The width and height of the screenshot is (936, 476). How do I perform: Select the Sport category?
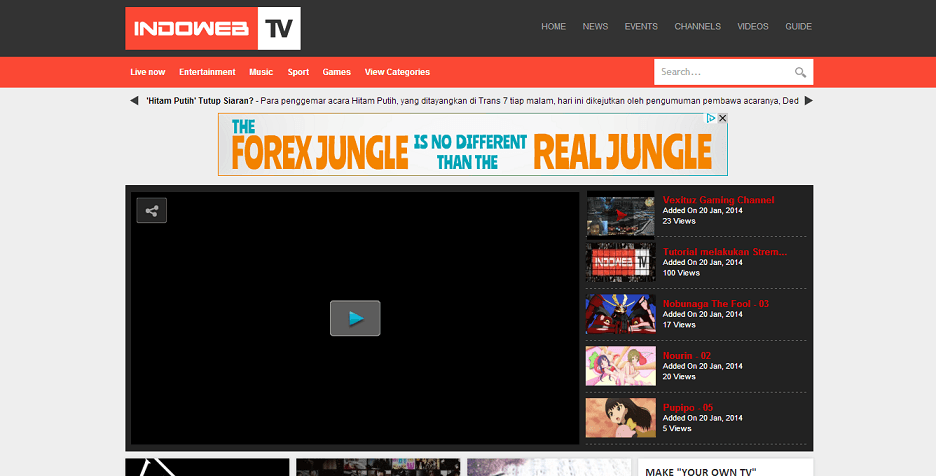298,72
